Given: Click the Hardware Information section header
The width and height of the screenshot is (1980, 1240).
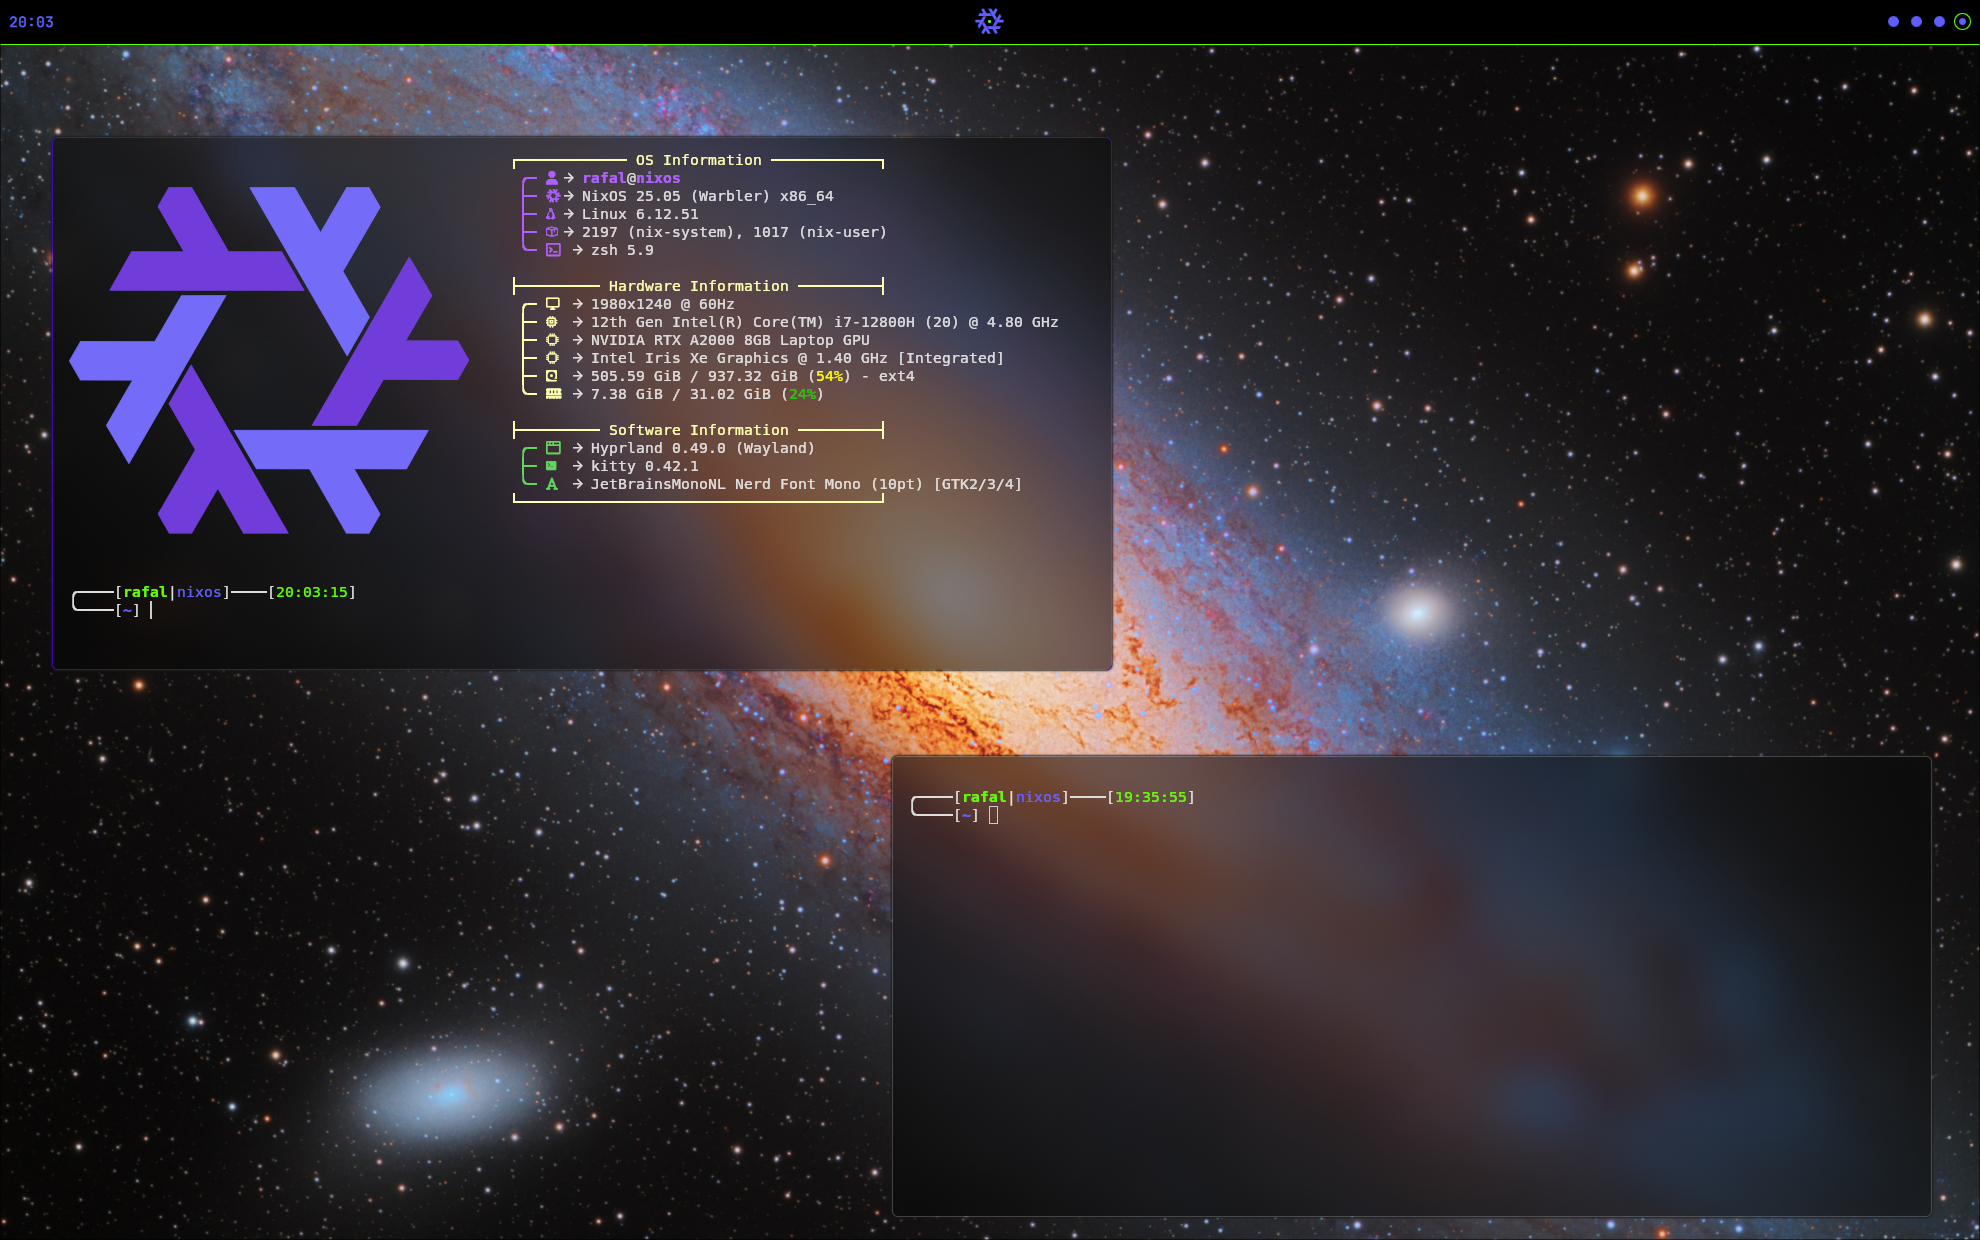Looking at the screenshot, I should pyautogui.click(x=698, y=286).
